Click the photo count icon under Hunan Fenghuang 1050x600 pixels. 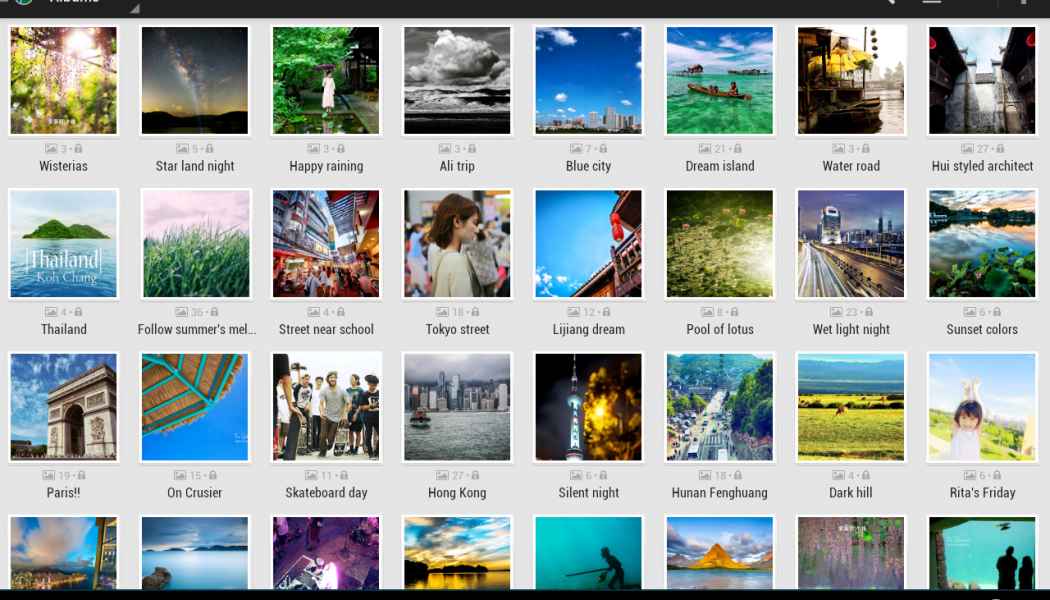point(704,476)
